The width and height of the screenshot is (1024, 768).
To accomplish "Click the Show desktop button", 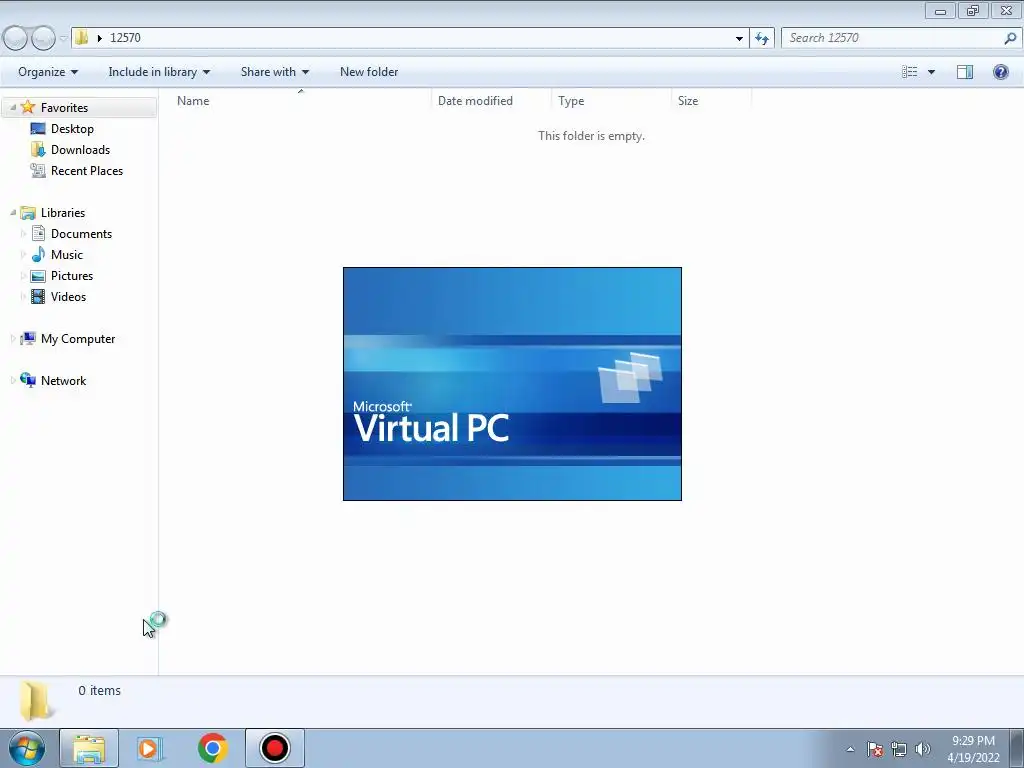I will click(1017, 748).
